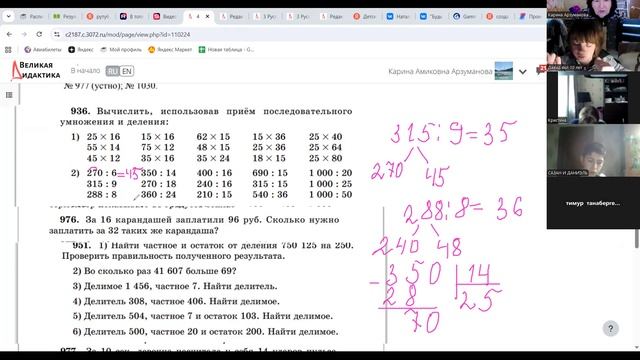The width and height of the screenshot is (640, 360).
Task: Toggle the course index sidebar icon
Action: tap(9, 95)
